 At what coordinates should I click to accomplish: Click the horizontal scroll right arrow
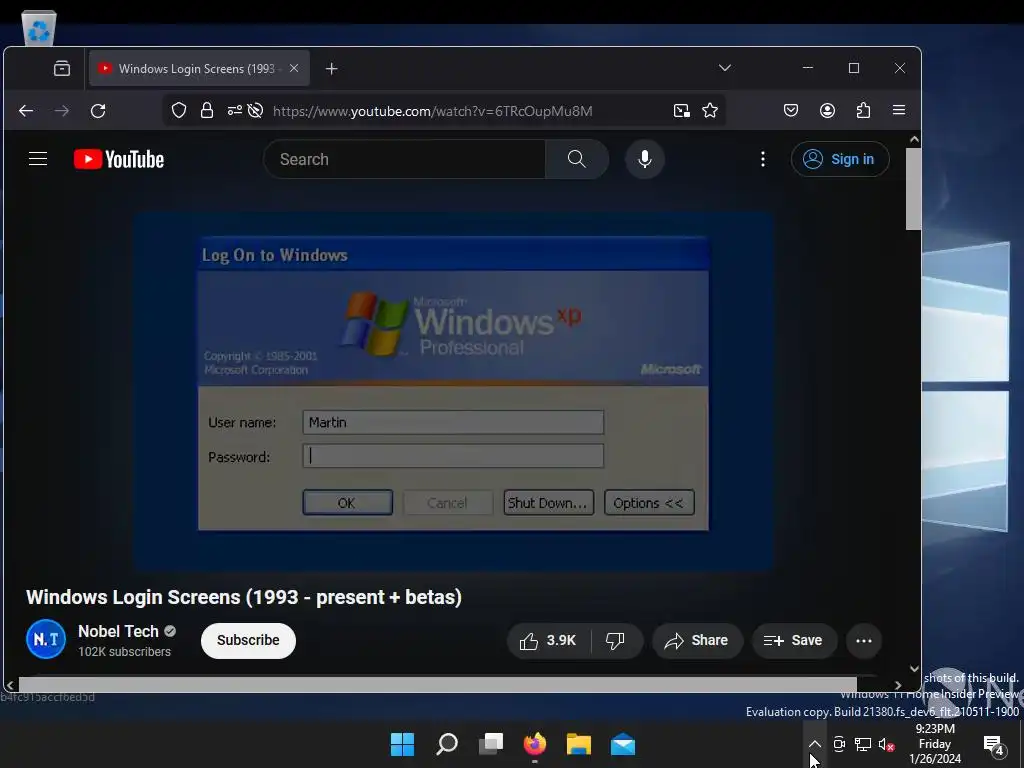pos(898,685)
